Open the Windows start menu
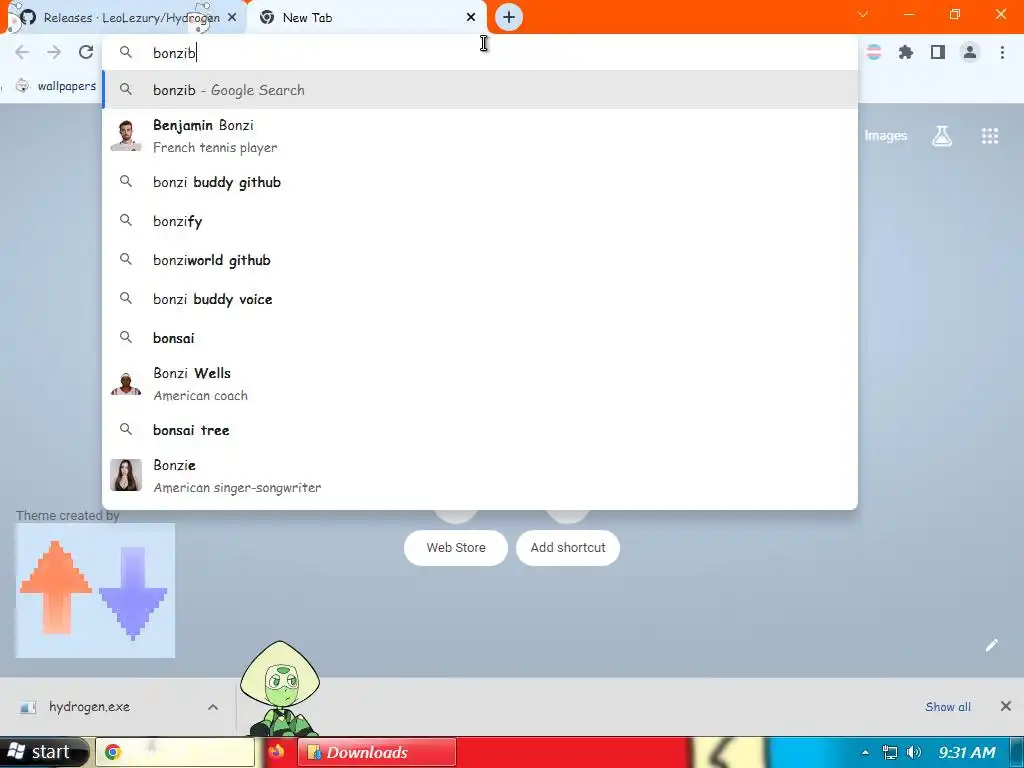This screenshot has width=1024, height=768. click(43, 752)
